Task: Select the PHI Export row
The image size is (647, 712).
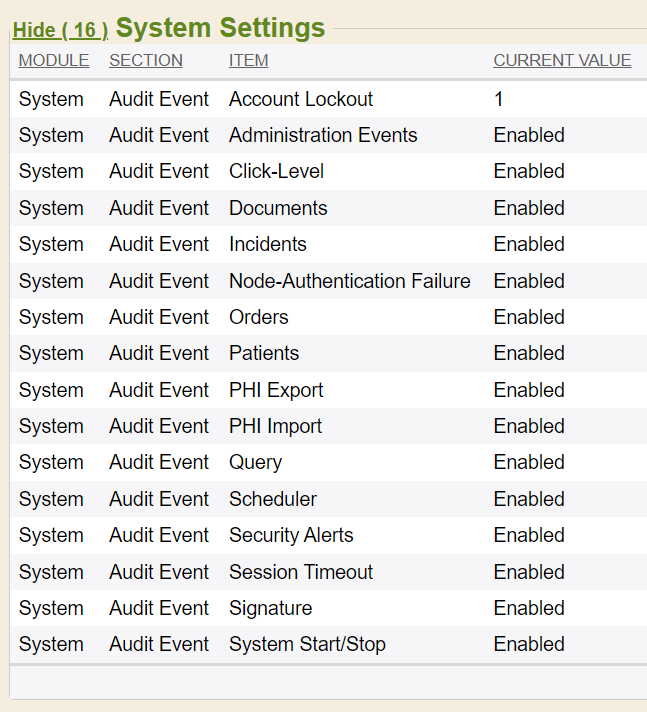Action: tap(276, 390)
